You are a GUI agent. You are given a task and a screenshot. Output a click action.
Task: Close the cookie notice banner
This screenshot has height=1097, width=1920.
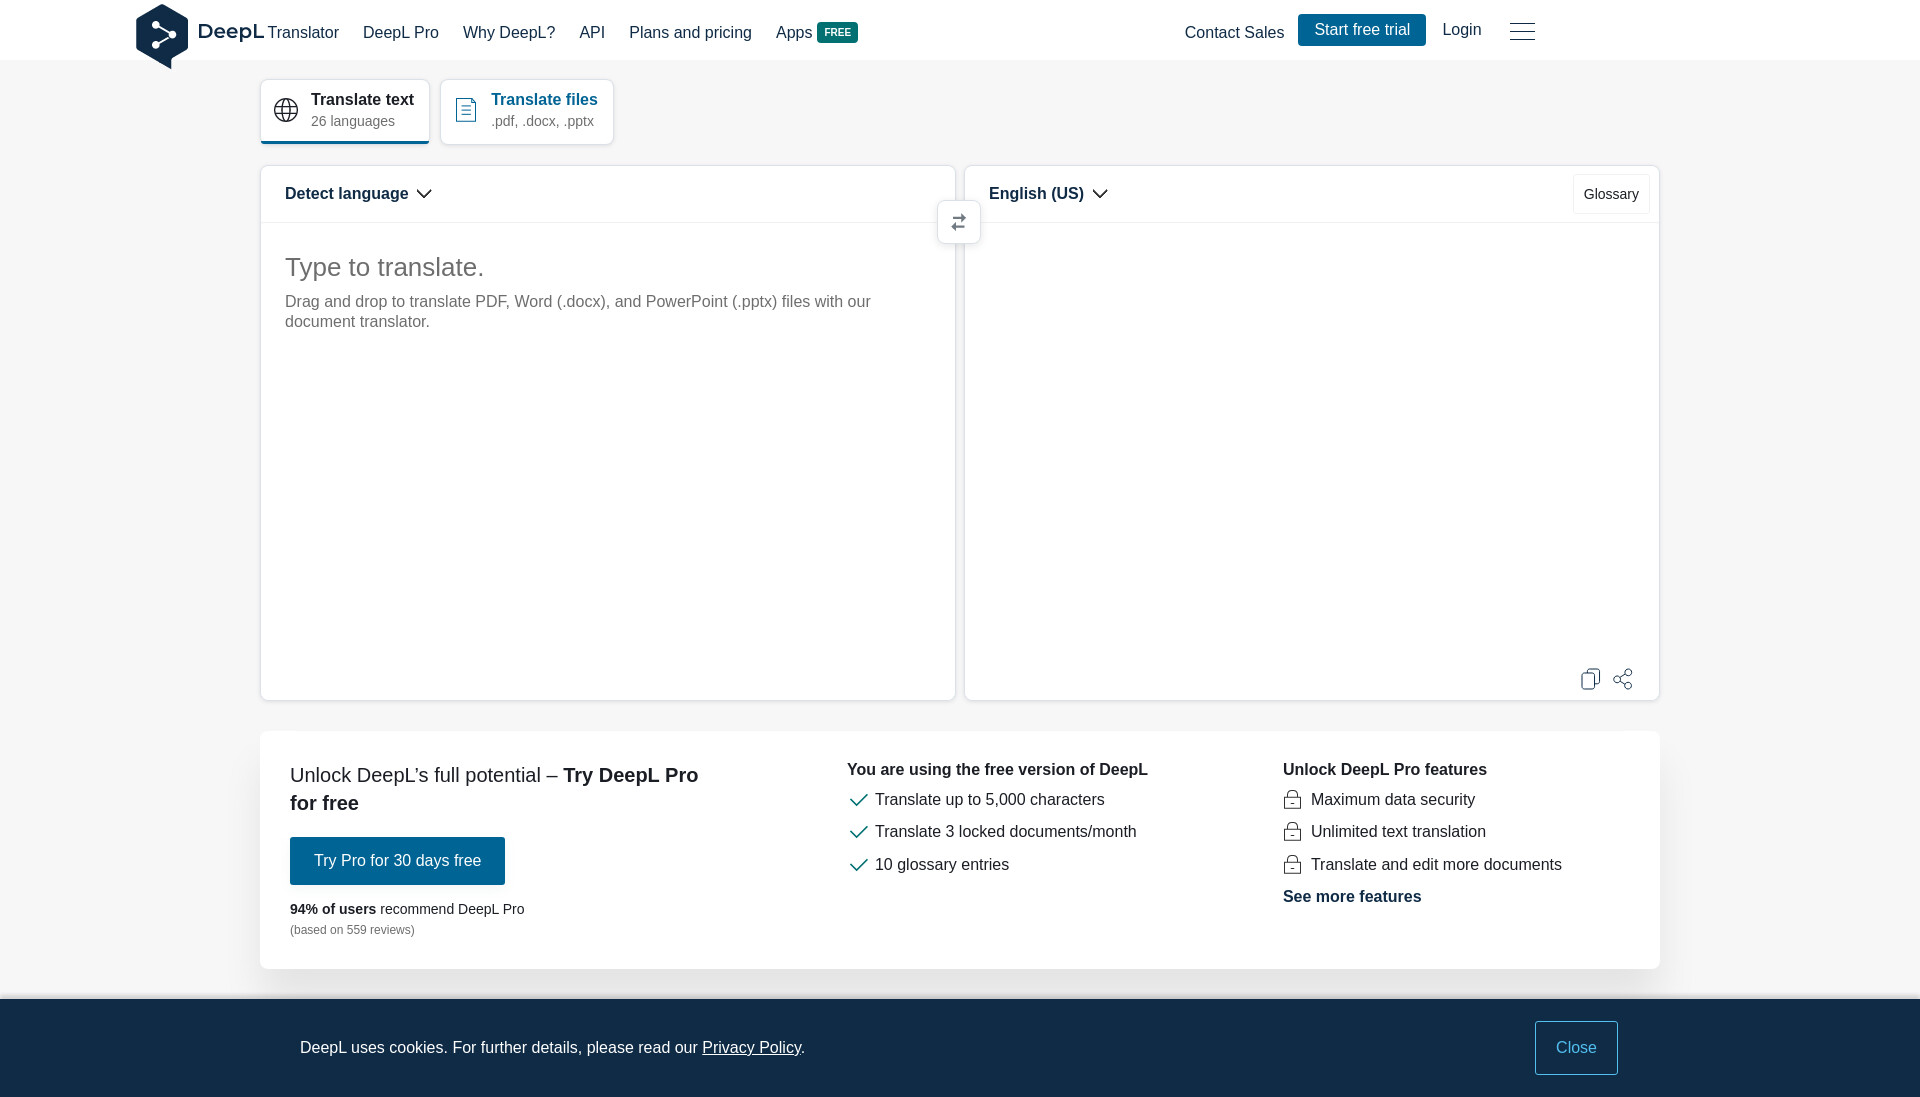point(1576,1048)
